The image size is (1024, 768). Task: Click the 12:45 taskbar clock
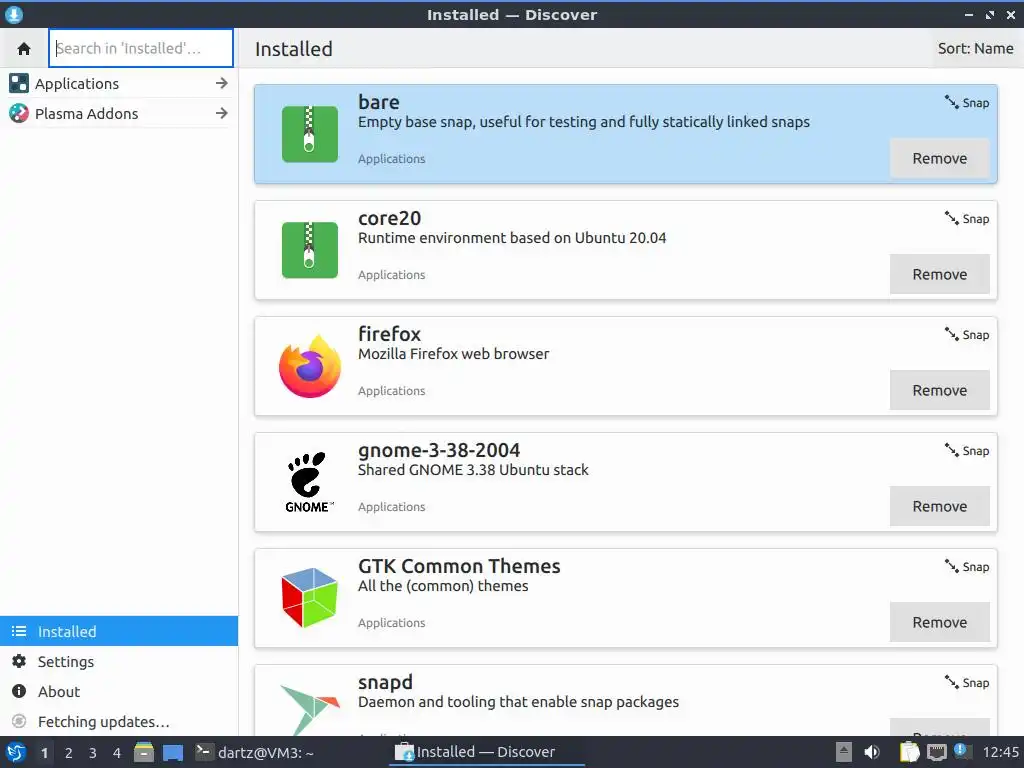tap(1000, 752)
